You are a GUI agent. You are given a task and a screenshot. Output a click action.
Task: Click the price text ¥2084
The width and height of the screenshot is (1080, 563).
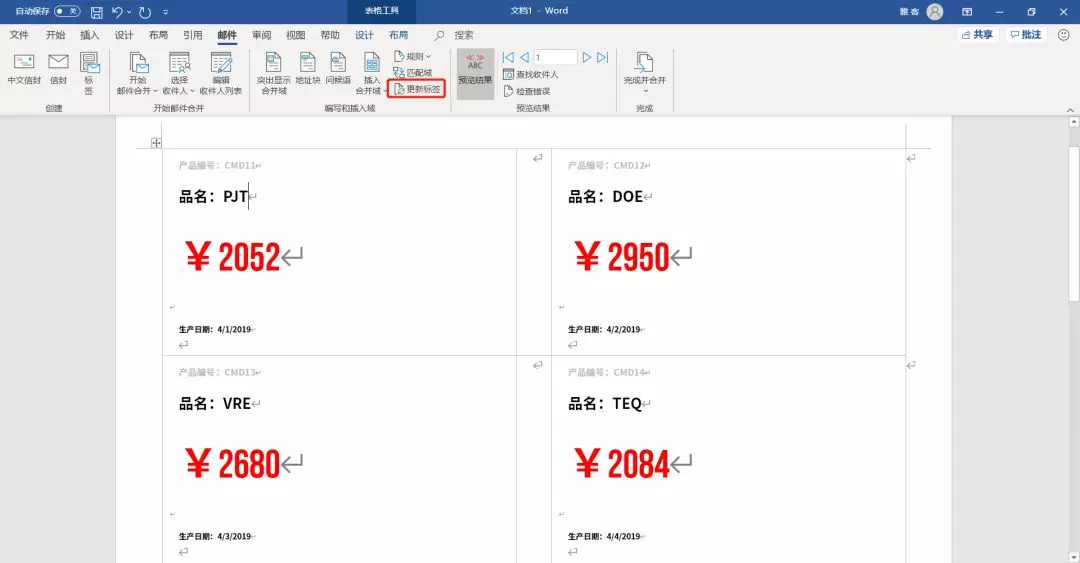622,463
